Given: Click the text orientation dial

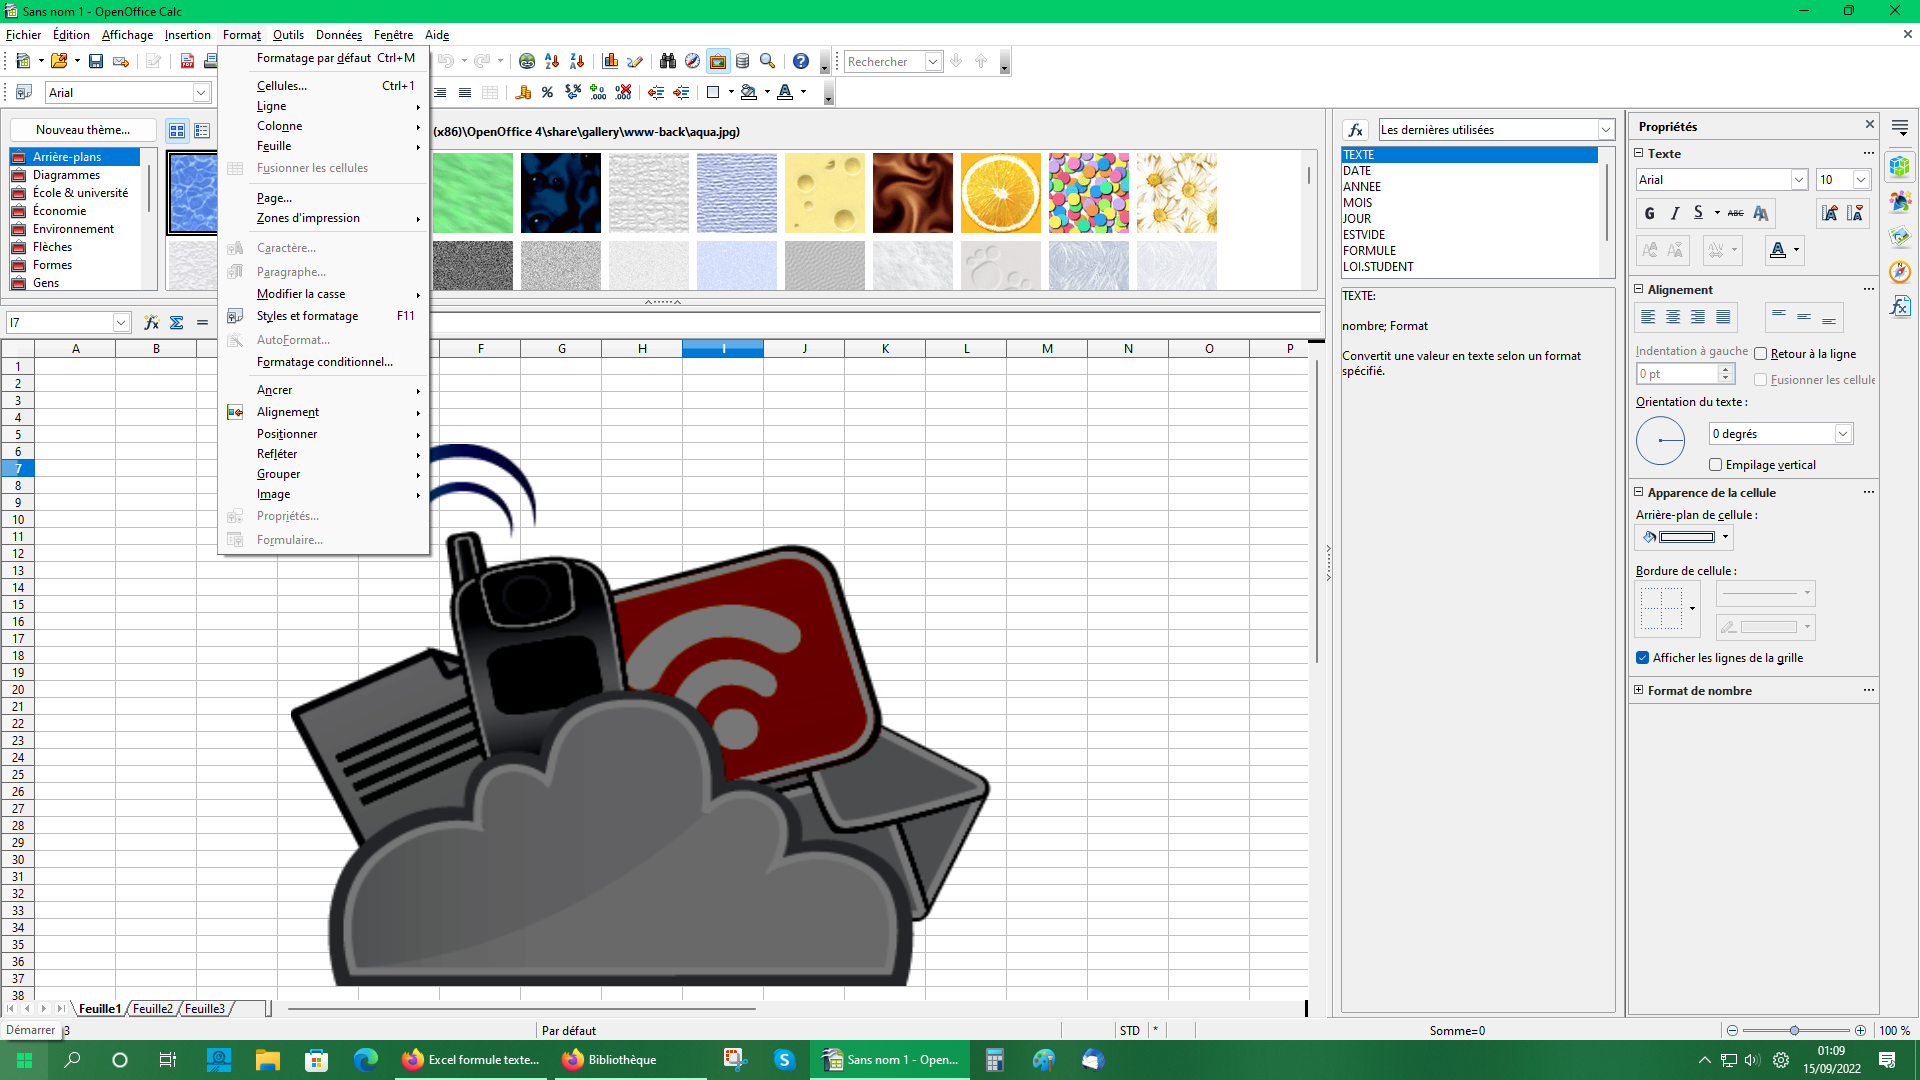Looking at the screenshot, I should 1660,440.
